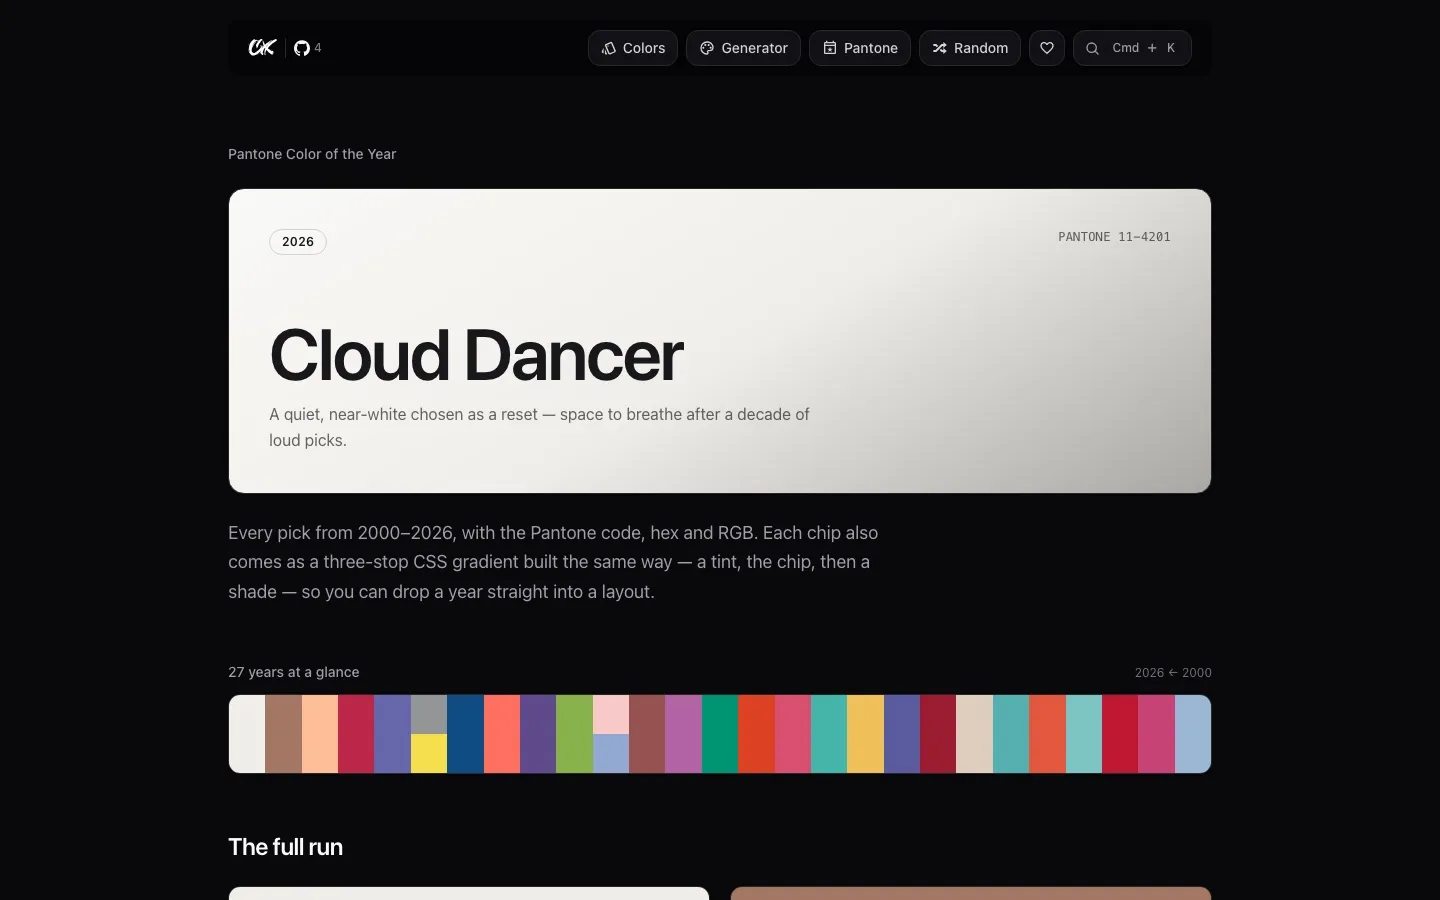This screenshot has height=900, width=1440.
Task: Click the site logo icon
Action: pos(262,47)
